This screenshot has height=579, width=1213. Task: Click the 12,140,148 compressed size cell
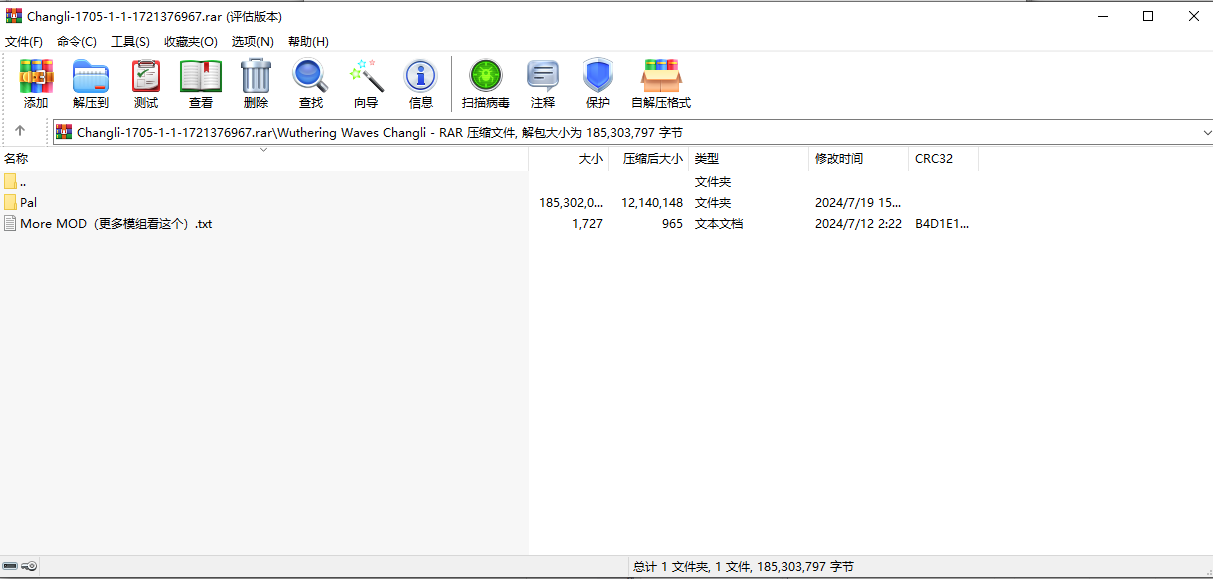pos(652,202)
